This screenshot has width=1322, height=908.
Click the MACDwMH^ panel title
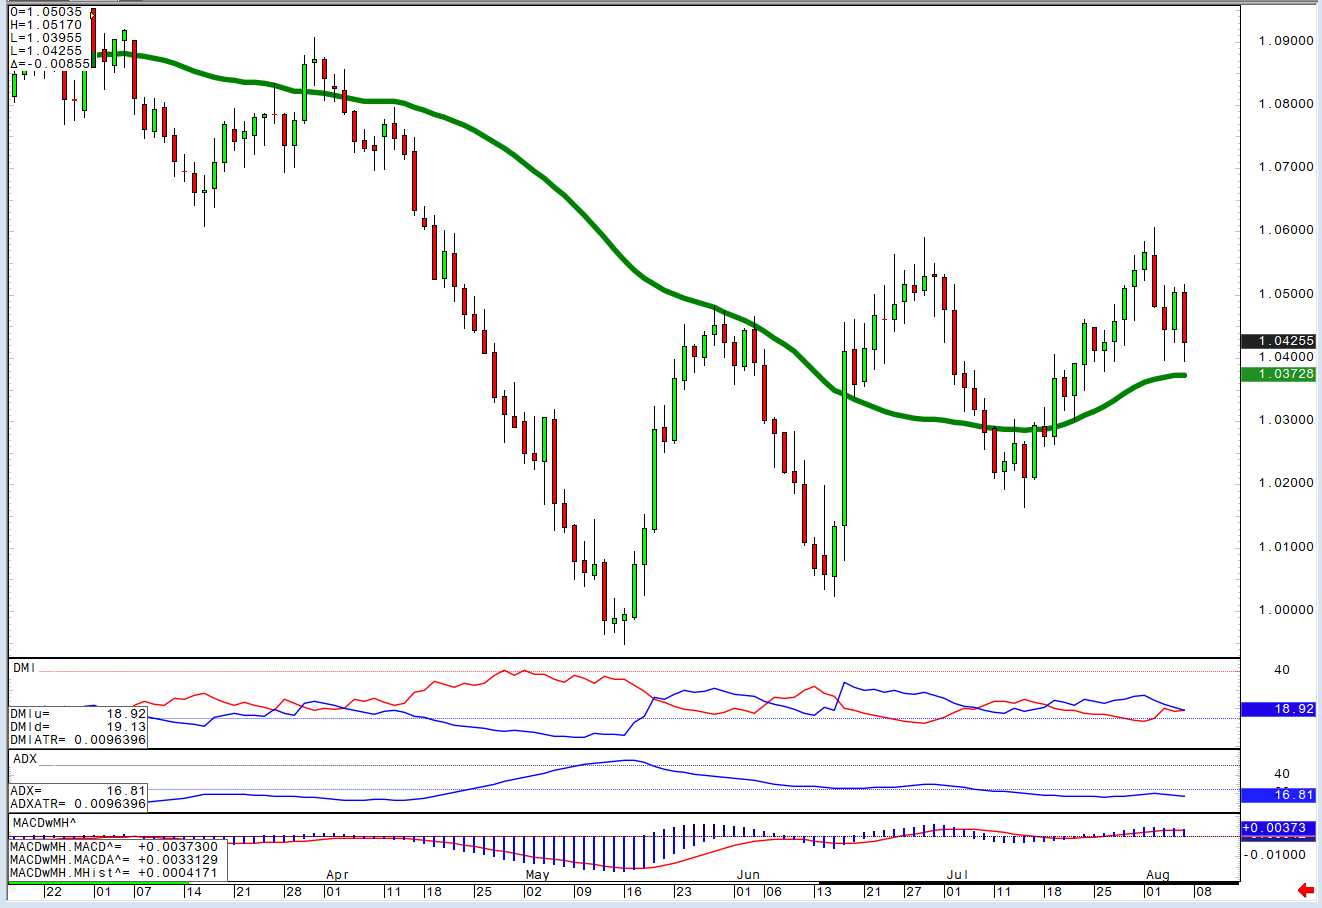(46, 823)
